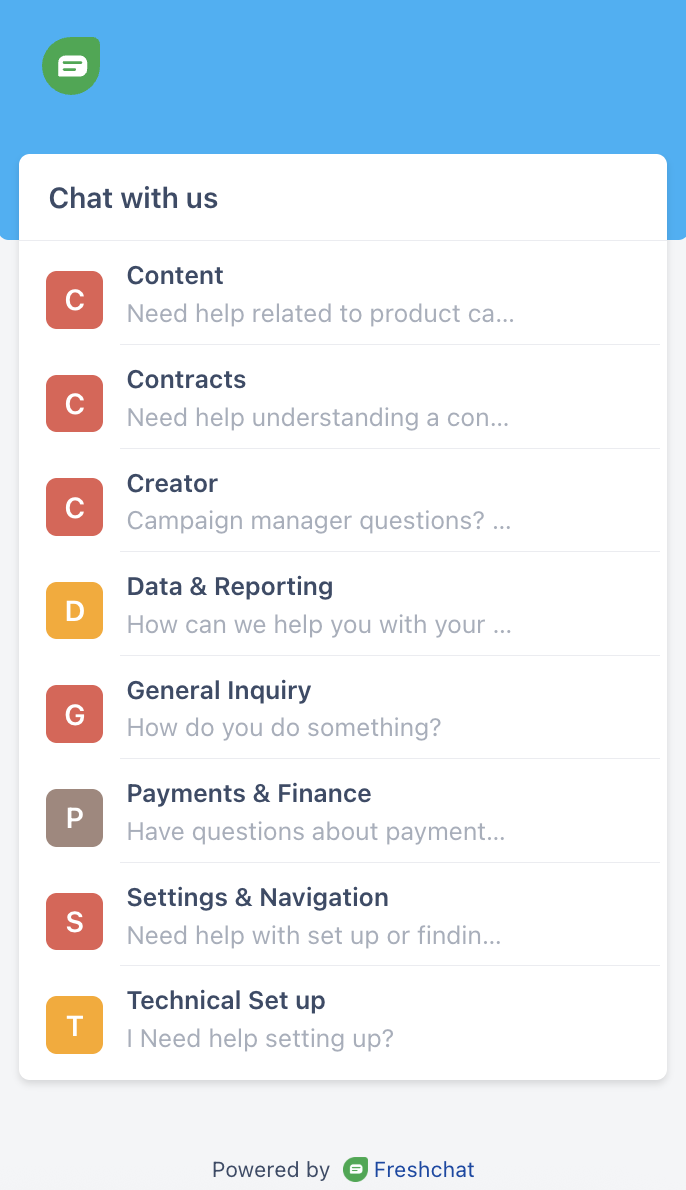Open Technical Set up chat
The height and width of the screenshot is (1190, 686).
(x=226, y=1001)
